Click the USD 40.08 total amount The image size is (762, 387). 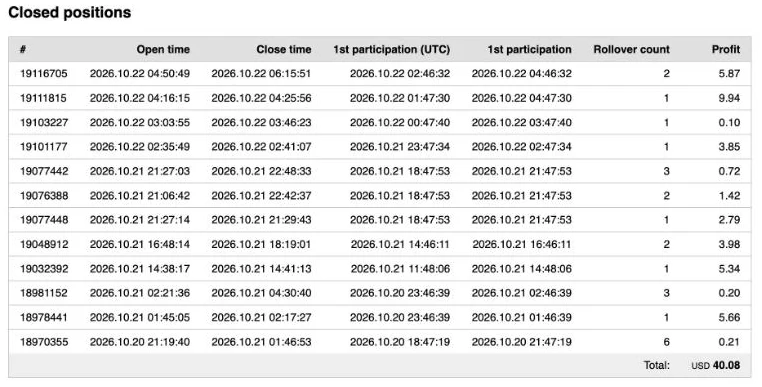pos(716,365)
